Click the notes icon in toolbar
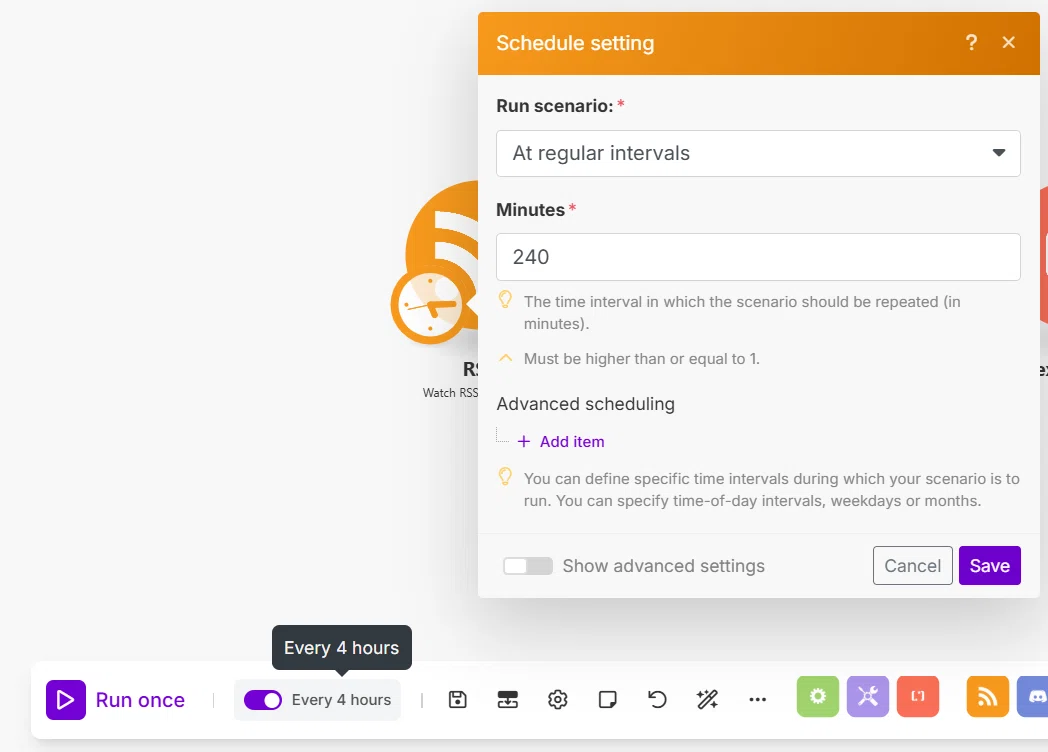The height and width of the screenshot is (752, 1048). click(x=608, y=700)
